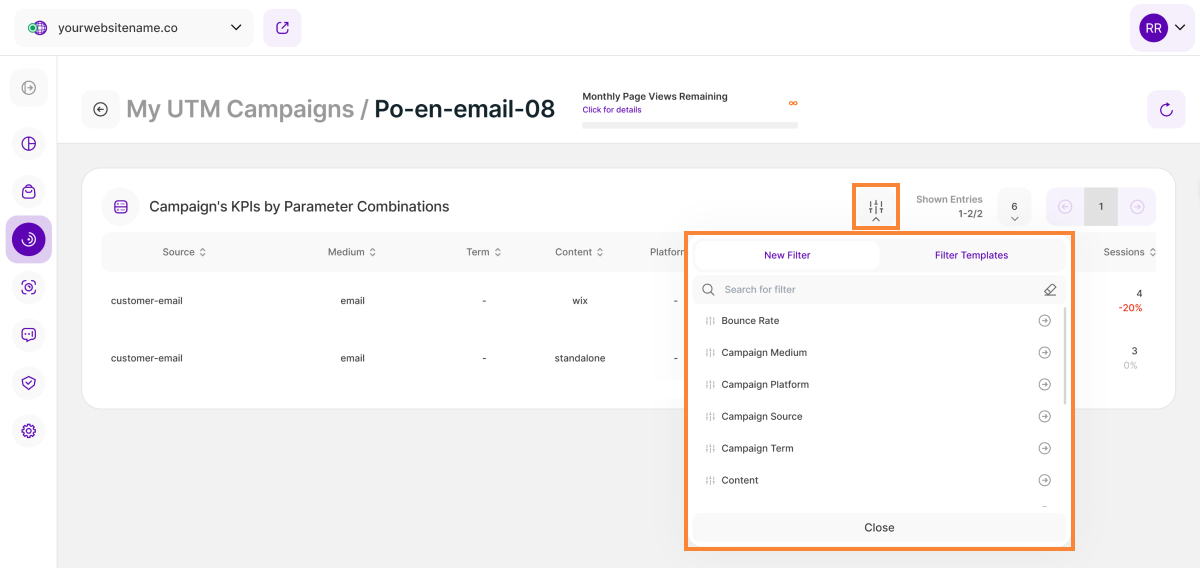
Task: Close the filter panel
Action: click(879, 527)
